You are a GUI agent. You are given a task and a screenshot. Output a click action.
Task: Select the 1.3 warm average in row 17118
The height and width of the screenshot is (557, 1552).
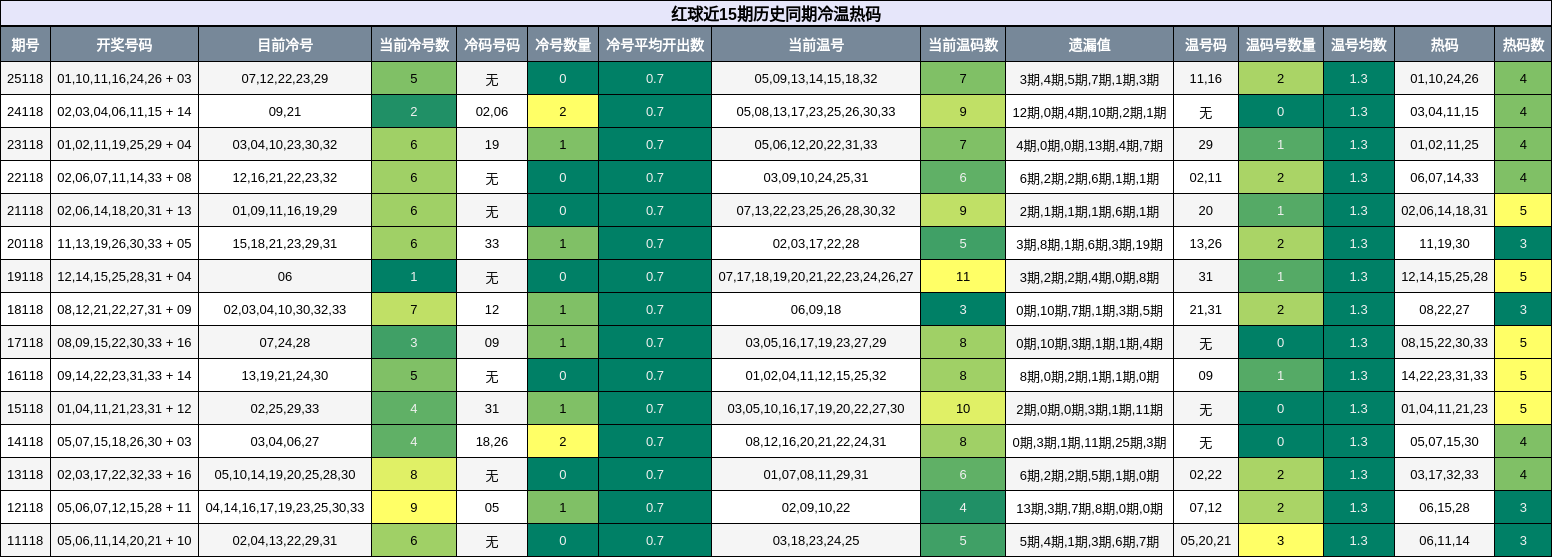pyautogui.click(x=1359, y=342)
